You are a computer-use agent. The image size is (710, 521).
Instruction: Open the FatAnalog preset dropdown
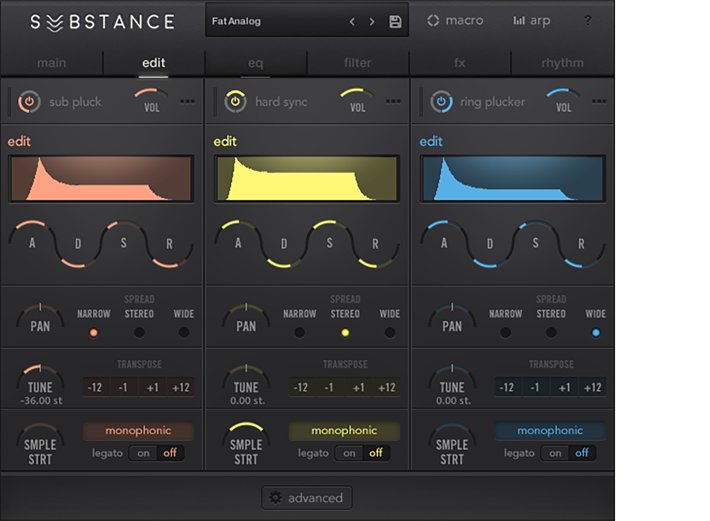coord(270,21)
